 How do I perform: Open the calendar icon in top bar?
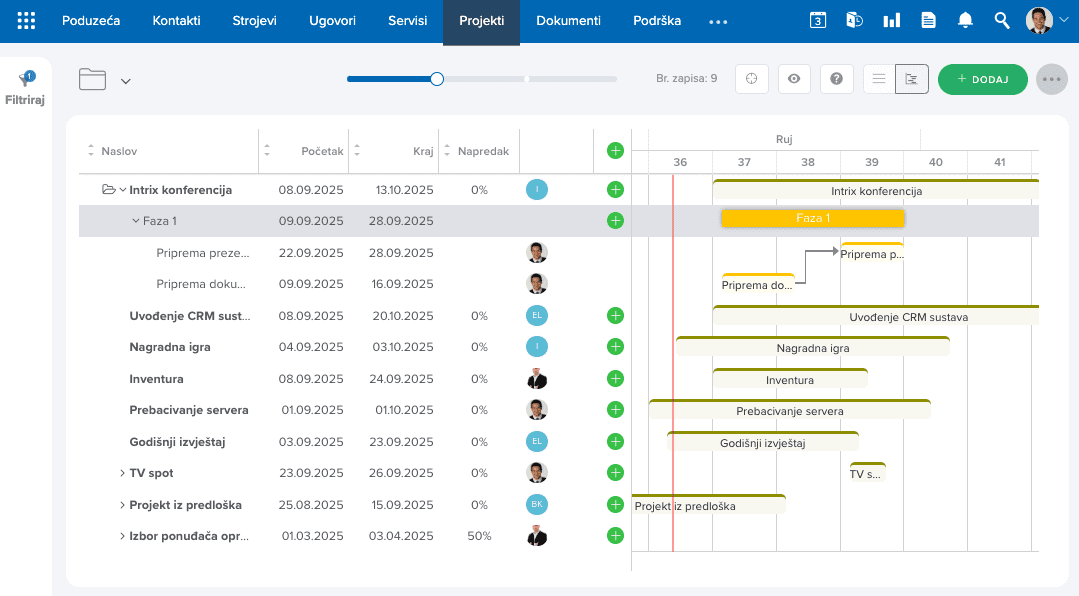(818, 21)
